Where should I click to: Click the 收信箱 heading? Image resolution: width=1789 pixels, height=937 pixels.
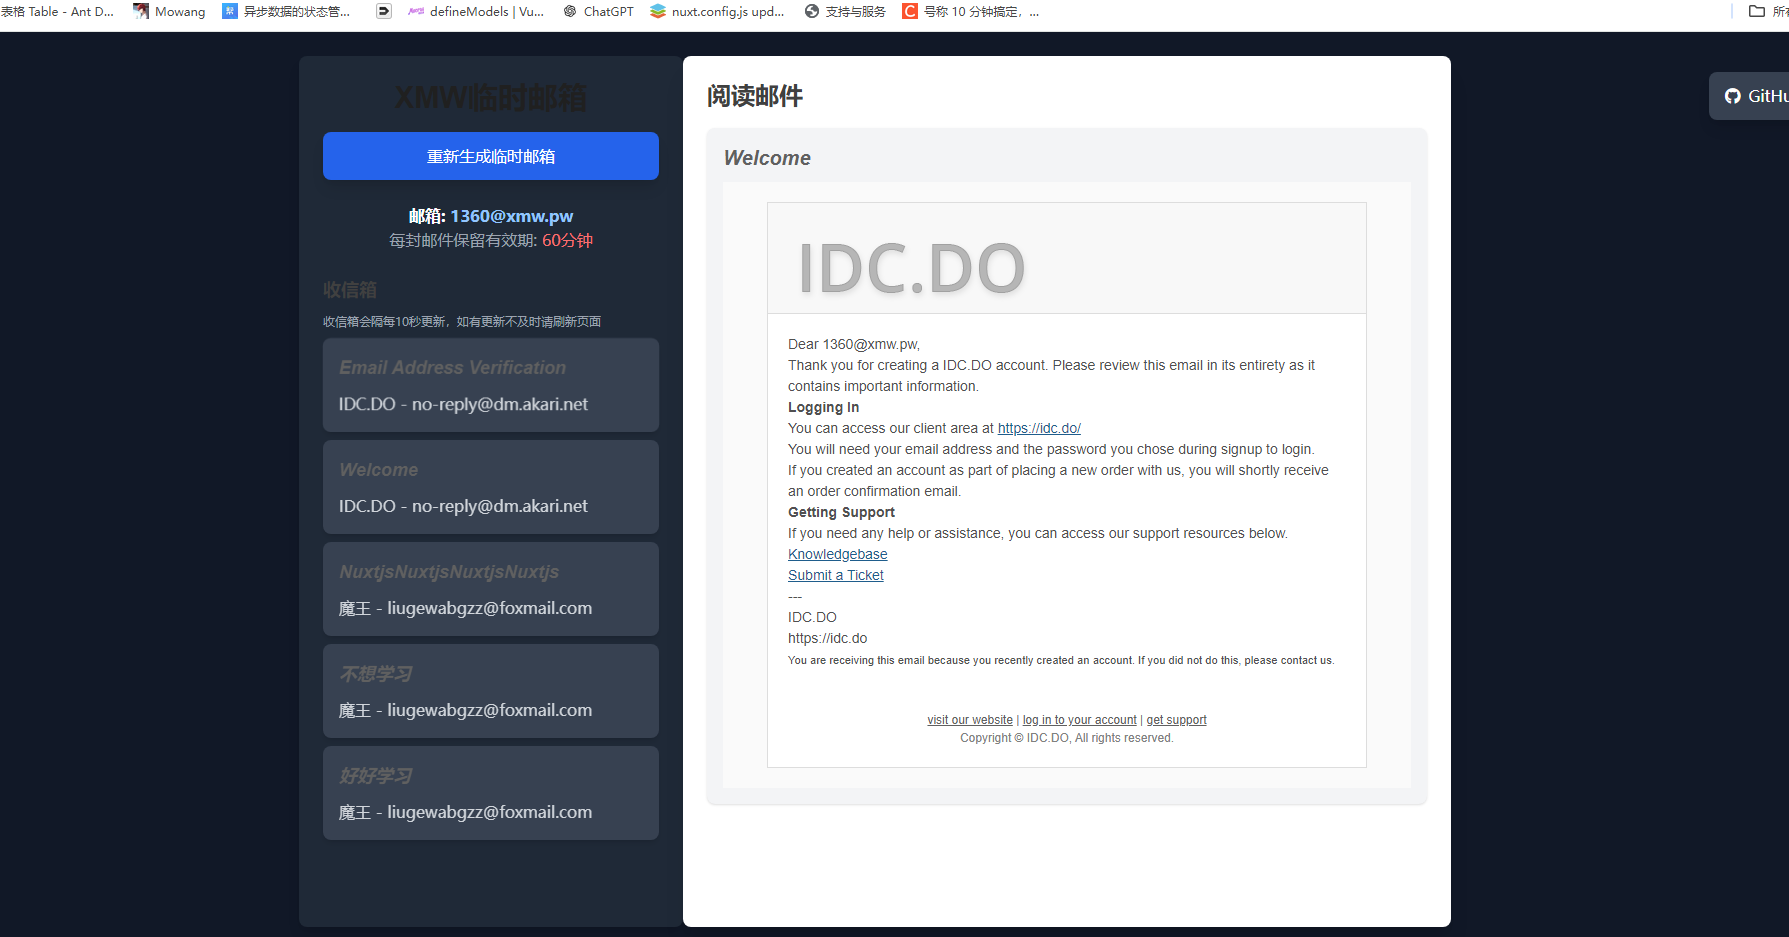pos(349,290)
